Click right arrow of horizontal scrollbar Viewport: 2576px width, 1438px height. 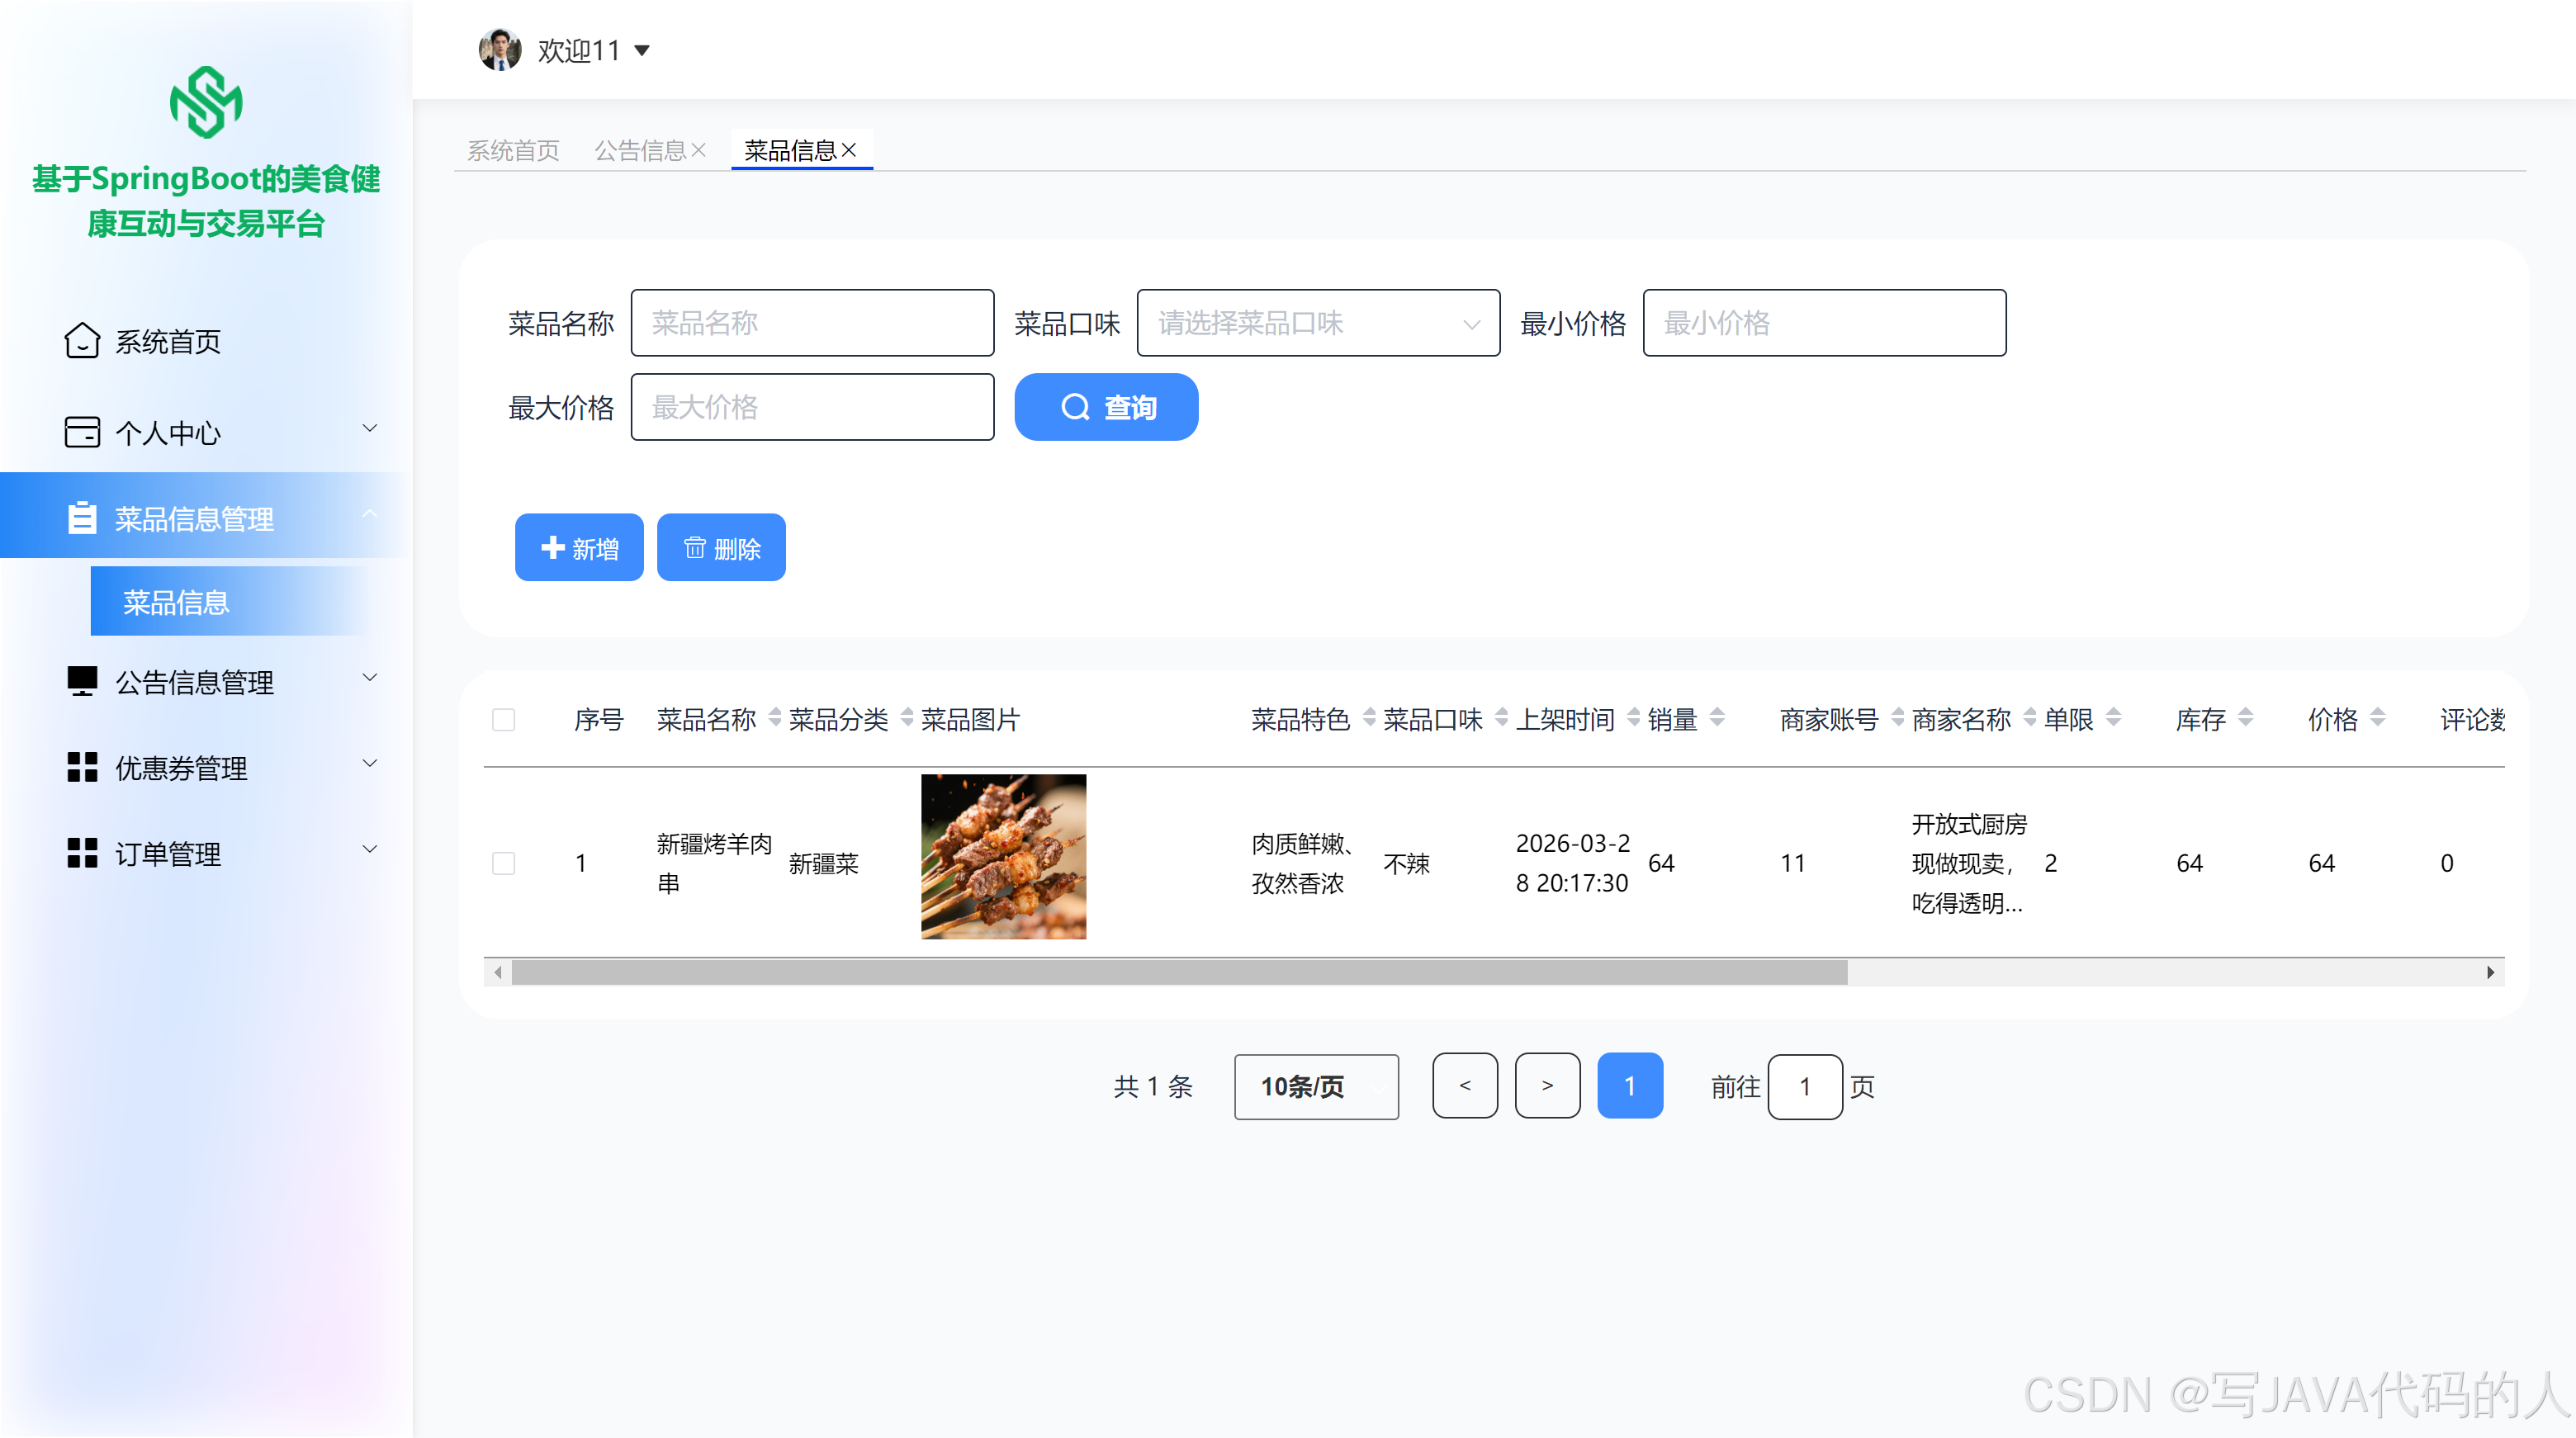[2490, 972]
